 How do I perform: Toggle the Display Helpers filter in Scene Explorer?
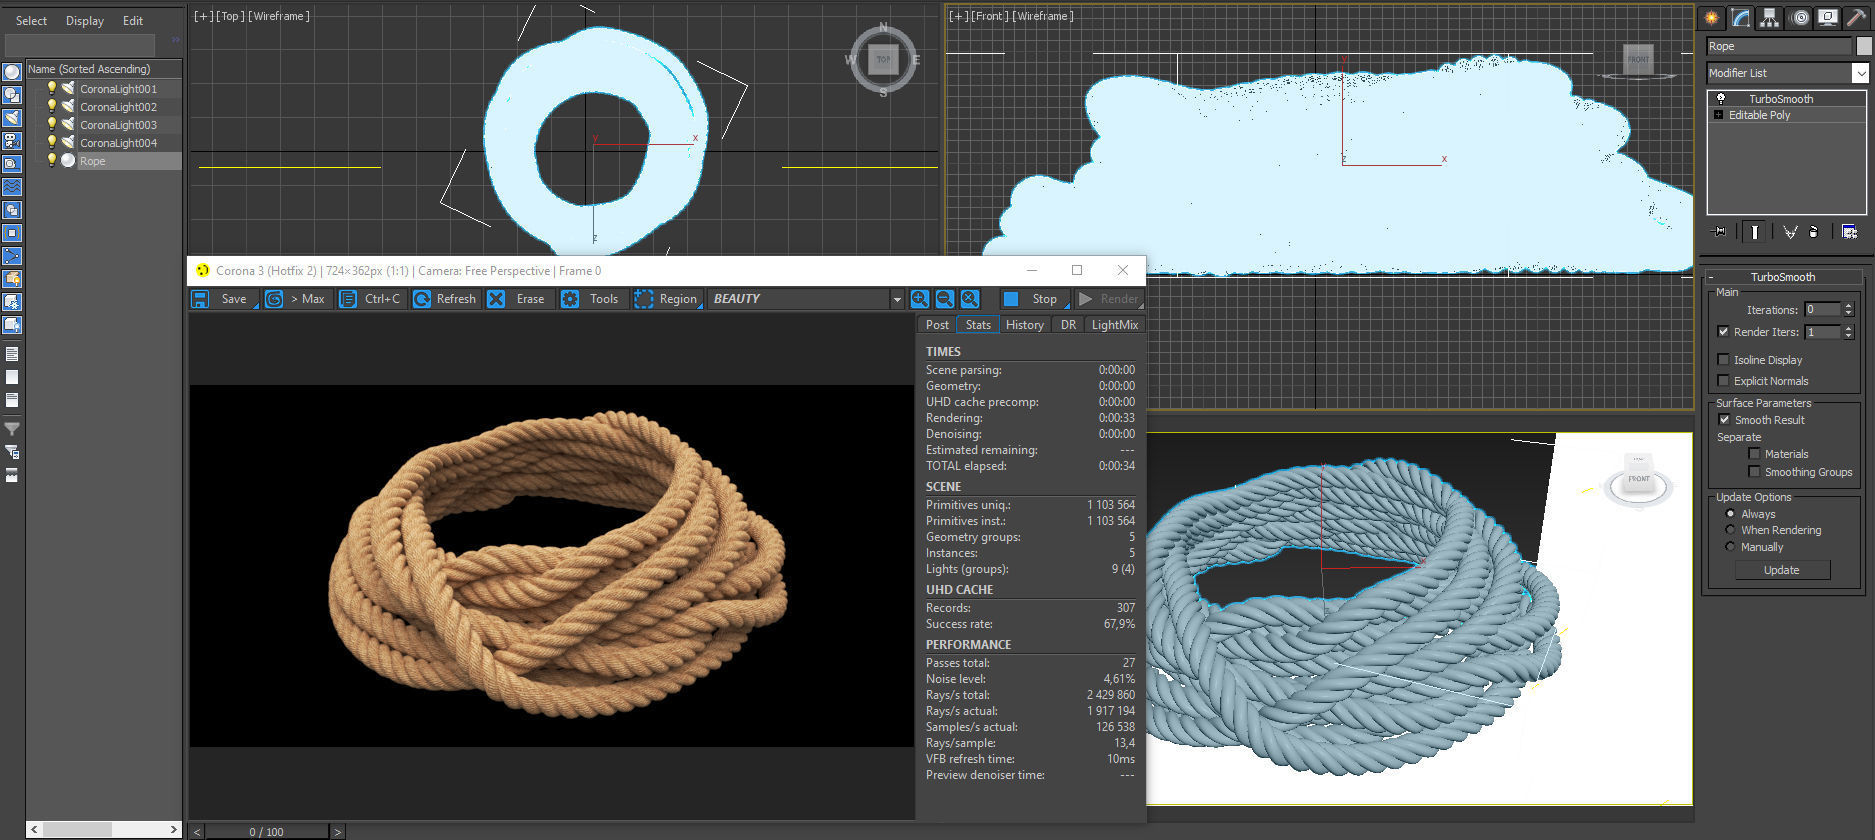click(x=12, y=164)
